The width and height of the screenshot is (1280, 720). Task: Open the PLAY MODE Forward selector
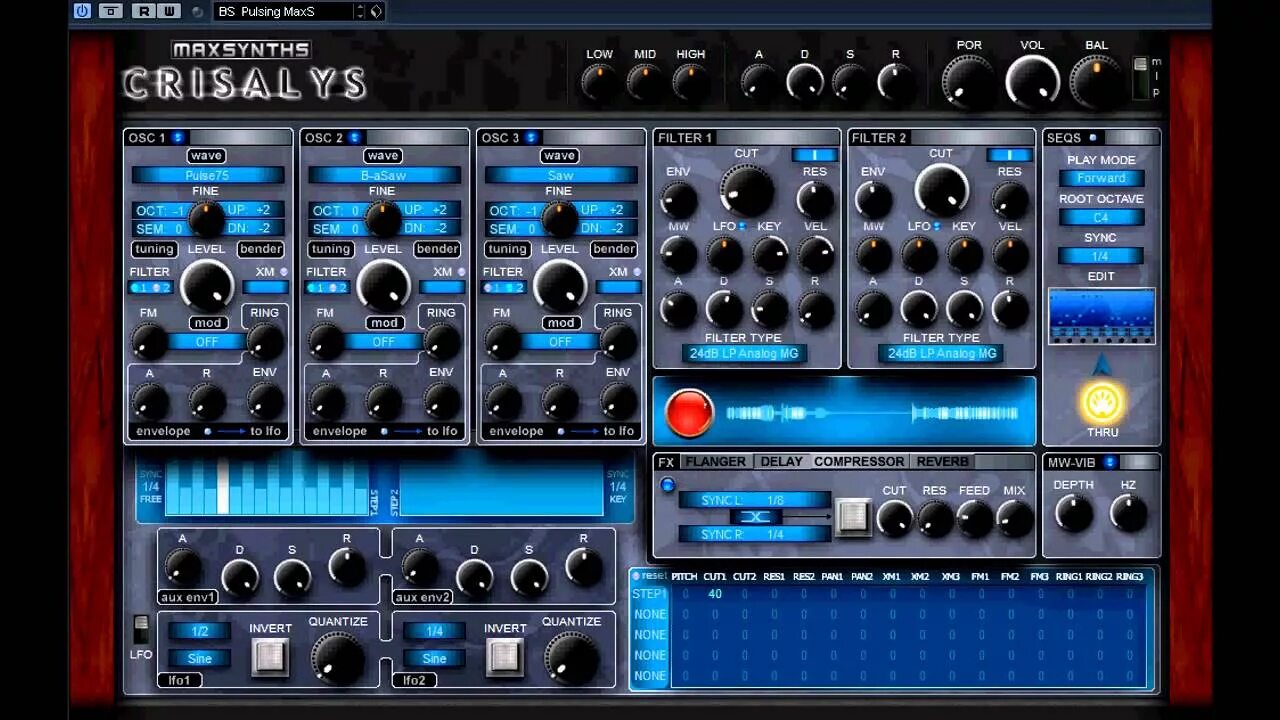[x=1101, y=178]
